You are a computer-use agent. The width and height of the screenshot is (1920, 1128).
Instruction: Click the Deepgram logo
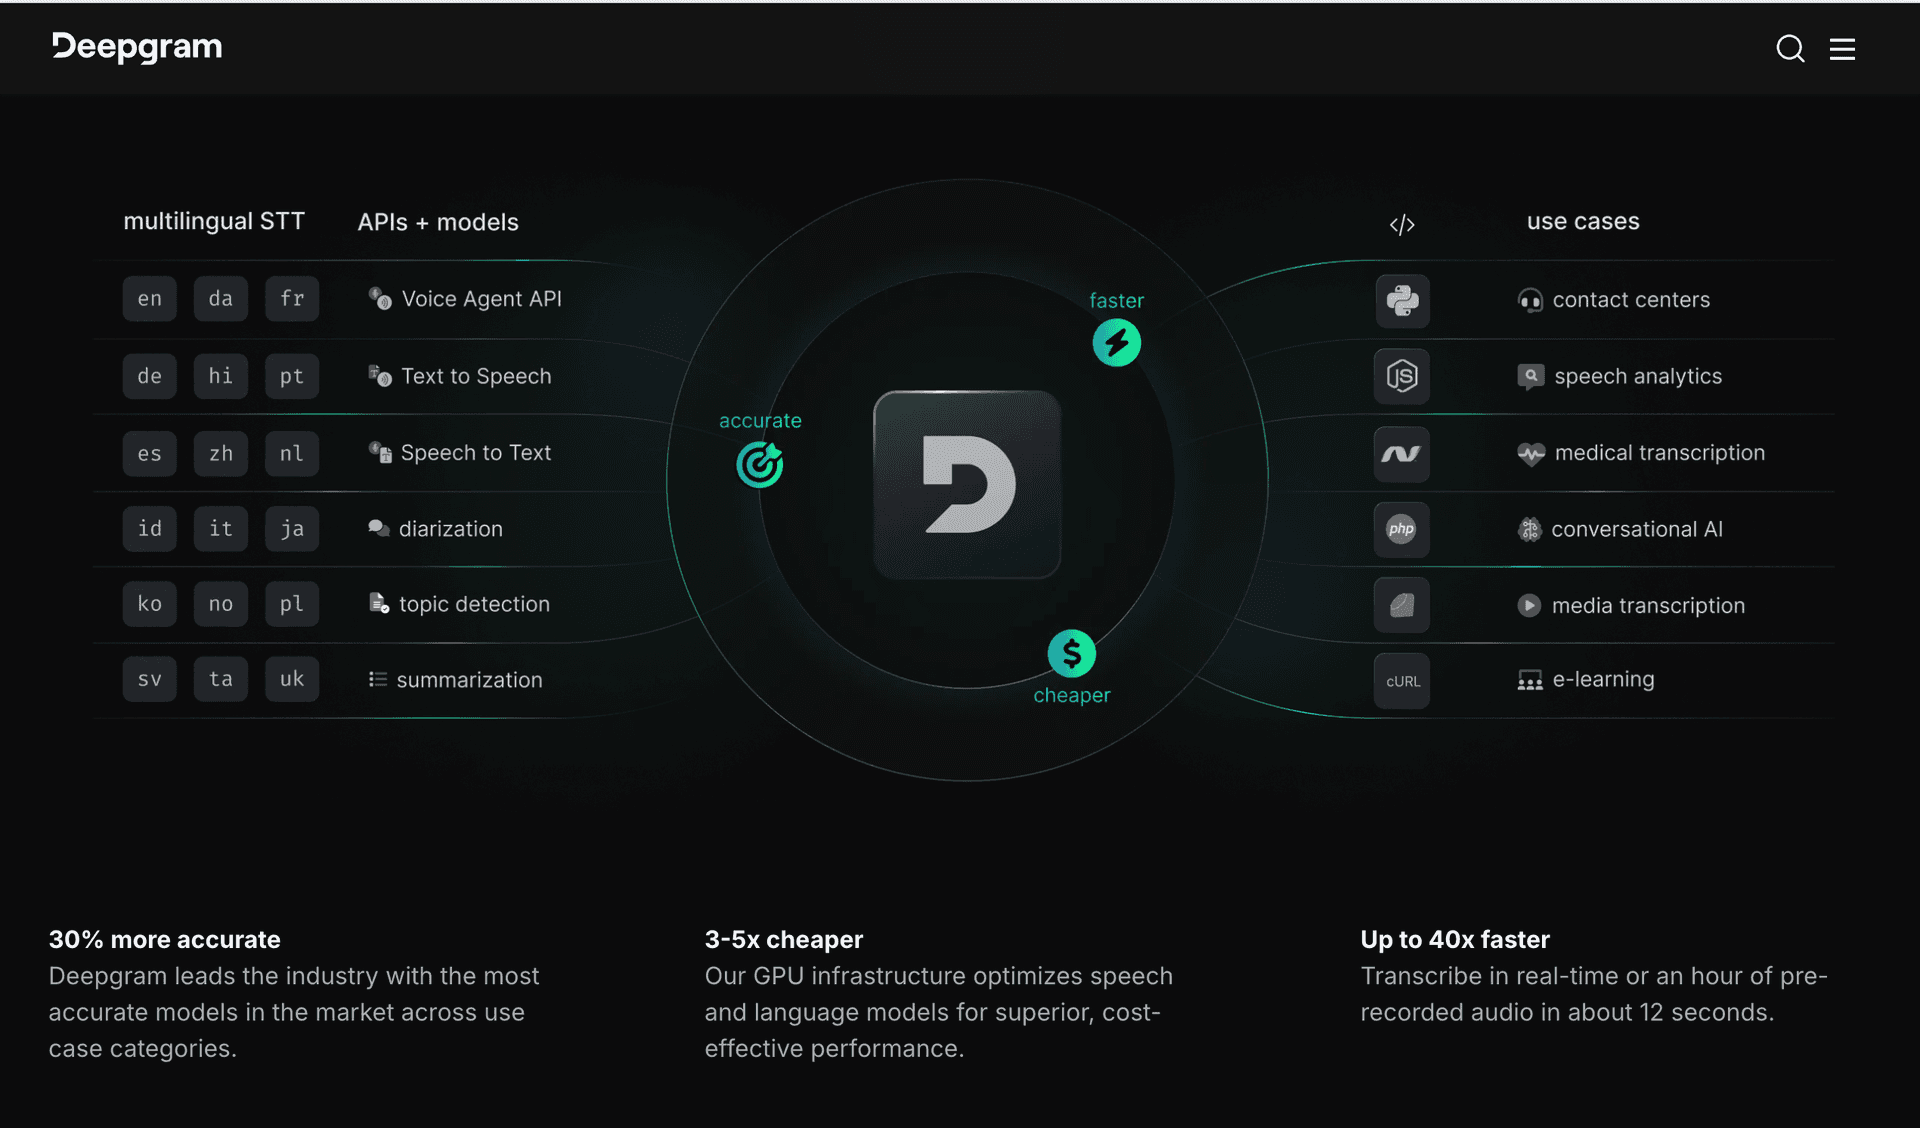[137, 47]
